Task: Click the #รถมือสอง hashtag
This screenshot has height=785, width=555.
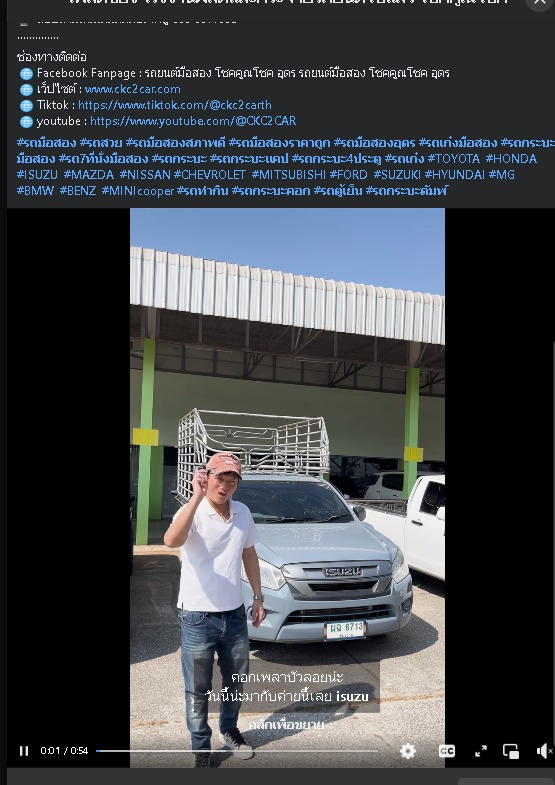Action: (46, 143)
